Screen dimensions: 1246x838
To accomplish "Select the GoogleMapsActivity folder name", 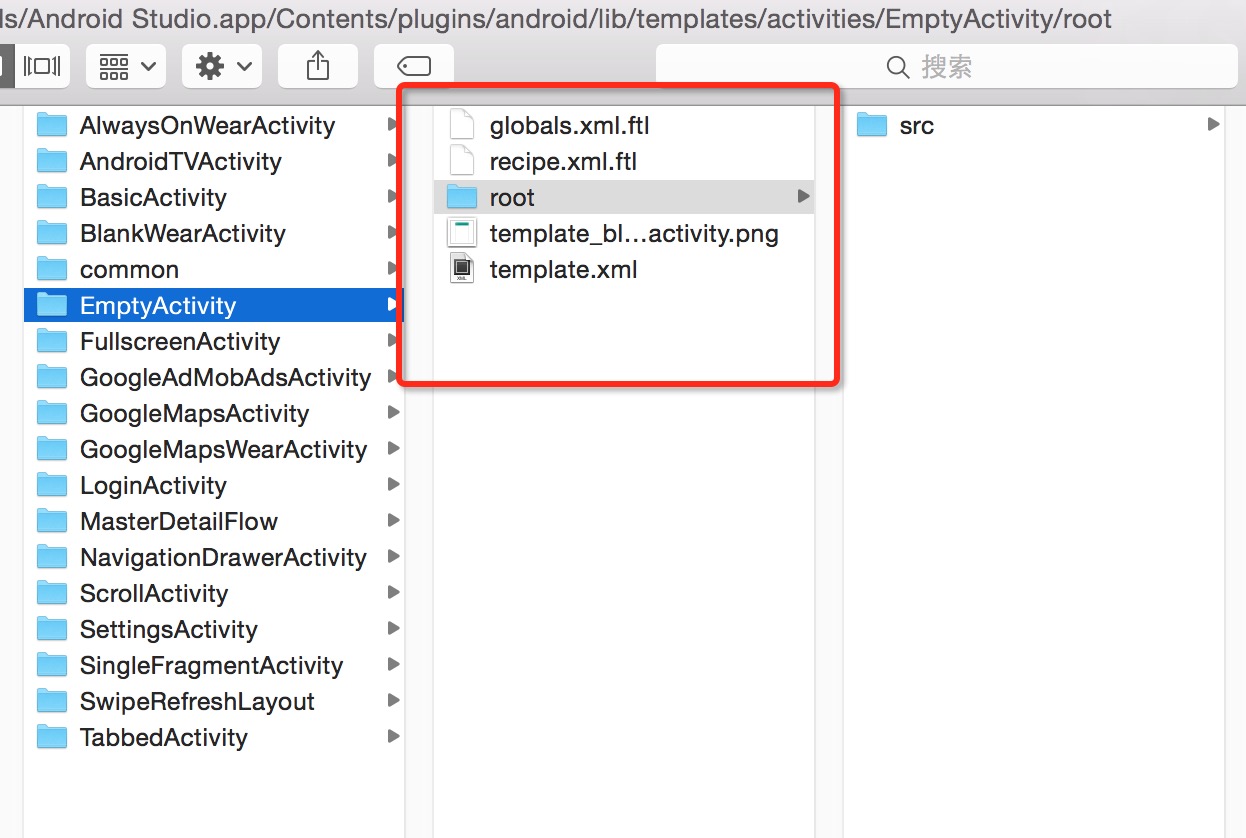I will (x=194, y=414).
